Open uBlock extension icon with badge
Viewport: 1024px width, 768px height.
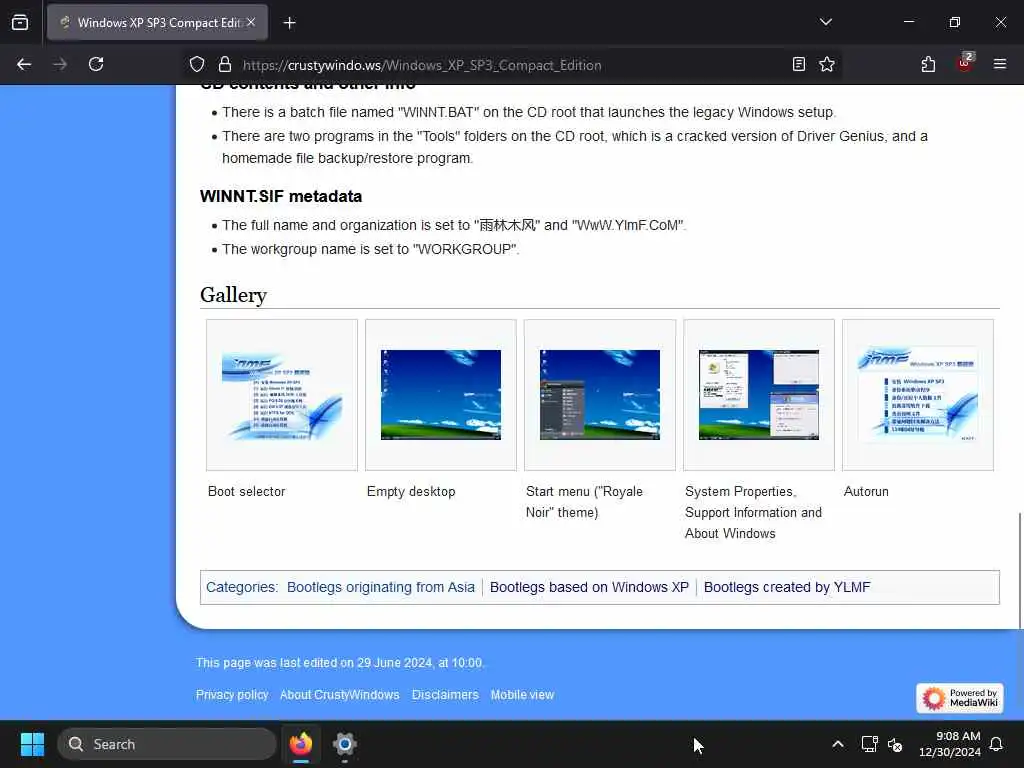(965, 63)
